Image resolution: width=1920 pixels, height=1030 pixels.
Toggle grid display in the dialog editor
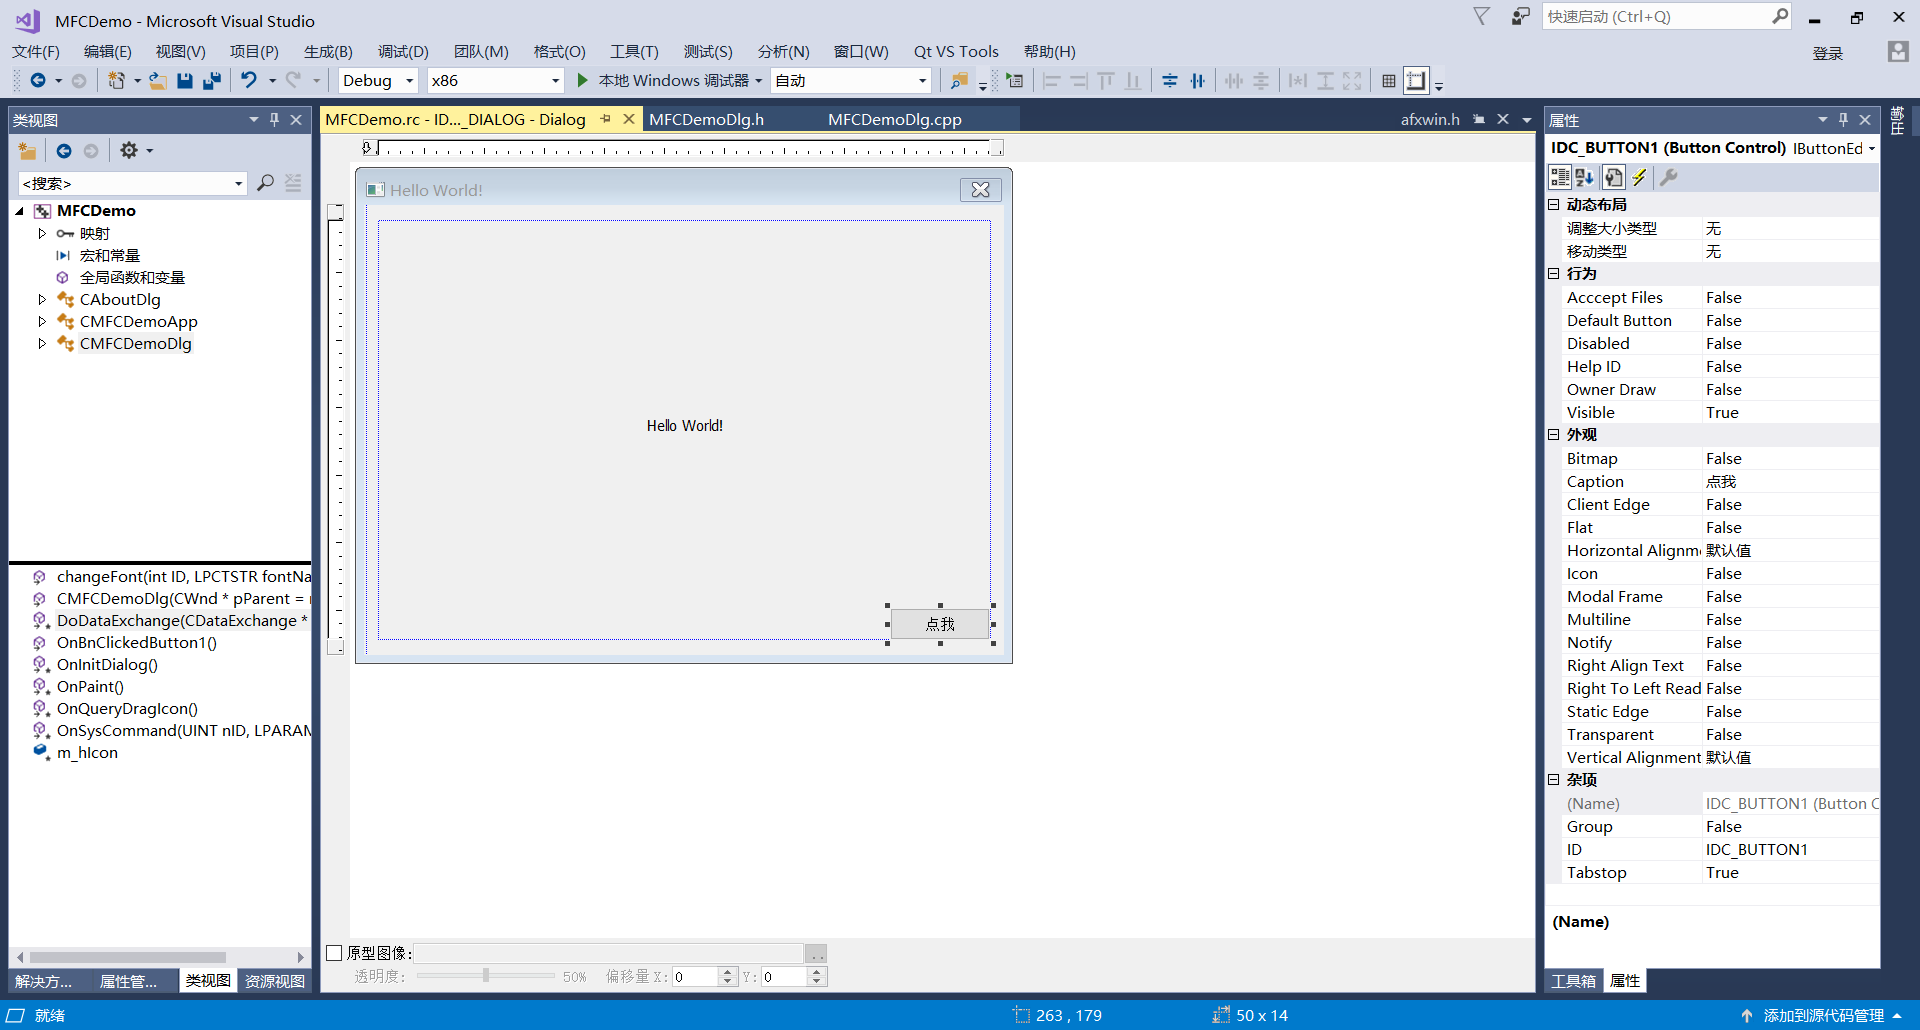(x=1388, y=81)
